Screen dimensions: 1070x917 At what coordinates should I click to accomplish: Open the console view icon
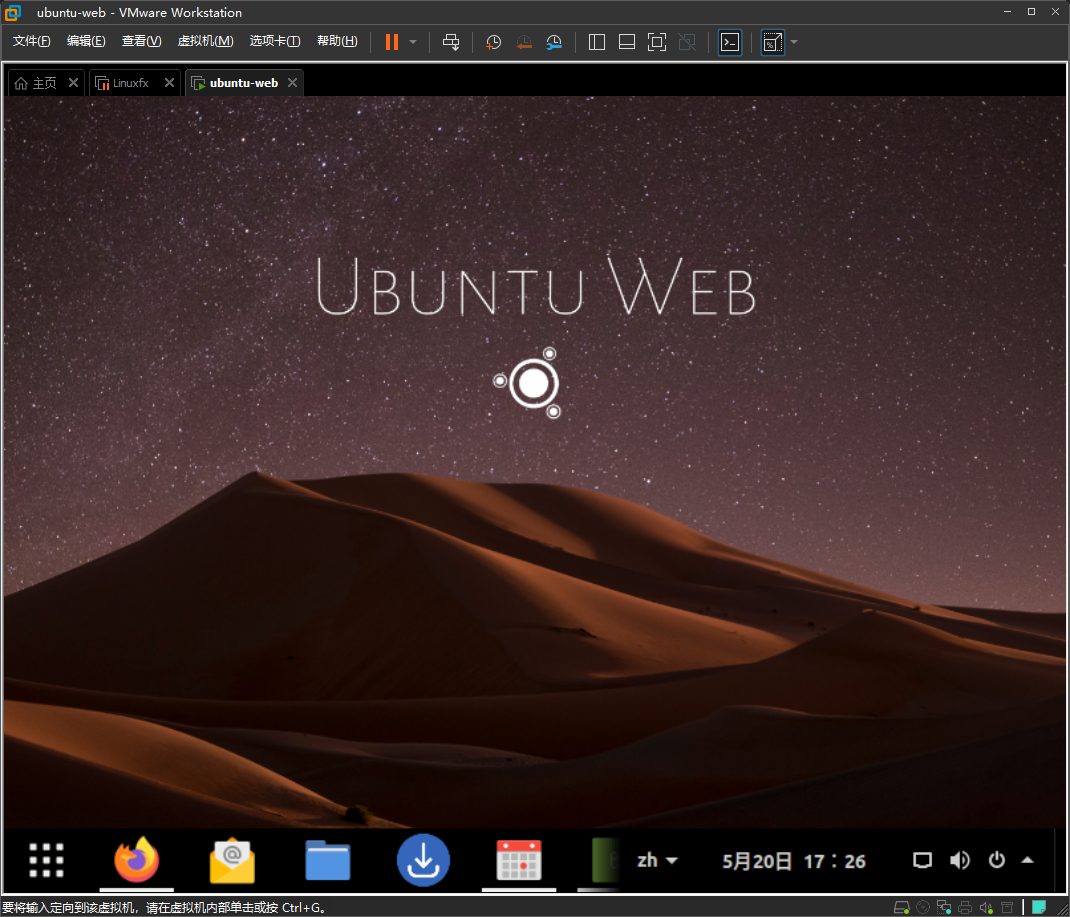coord(730,42)
